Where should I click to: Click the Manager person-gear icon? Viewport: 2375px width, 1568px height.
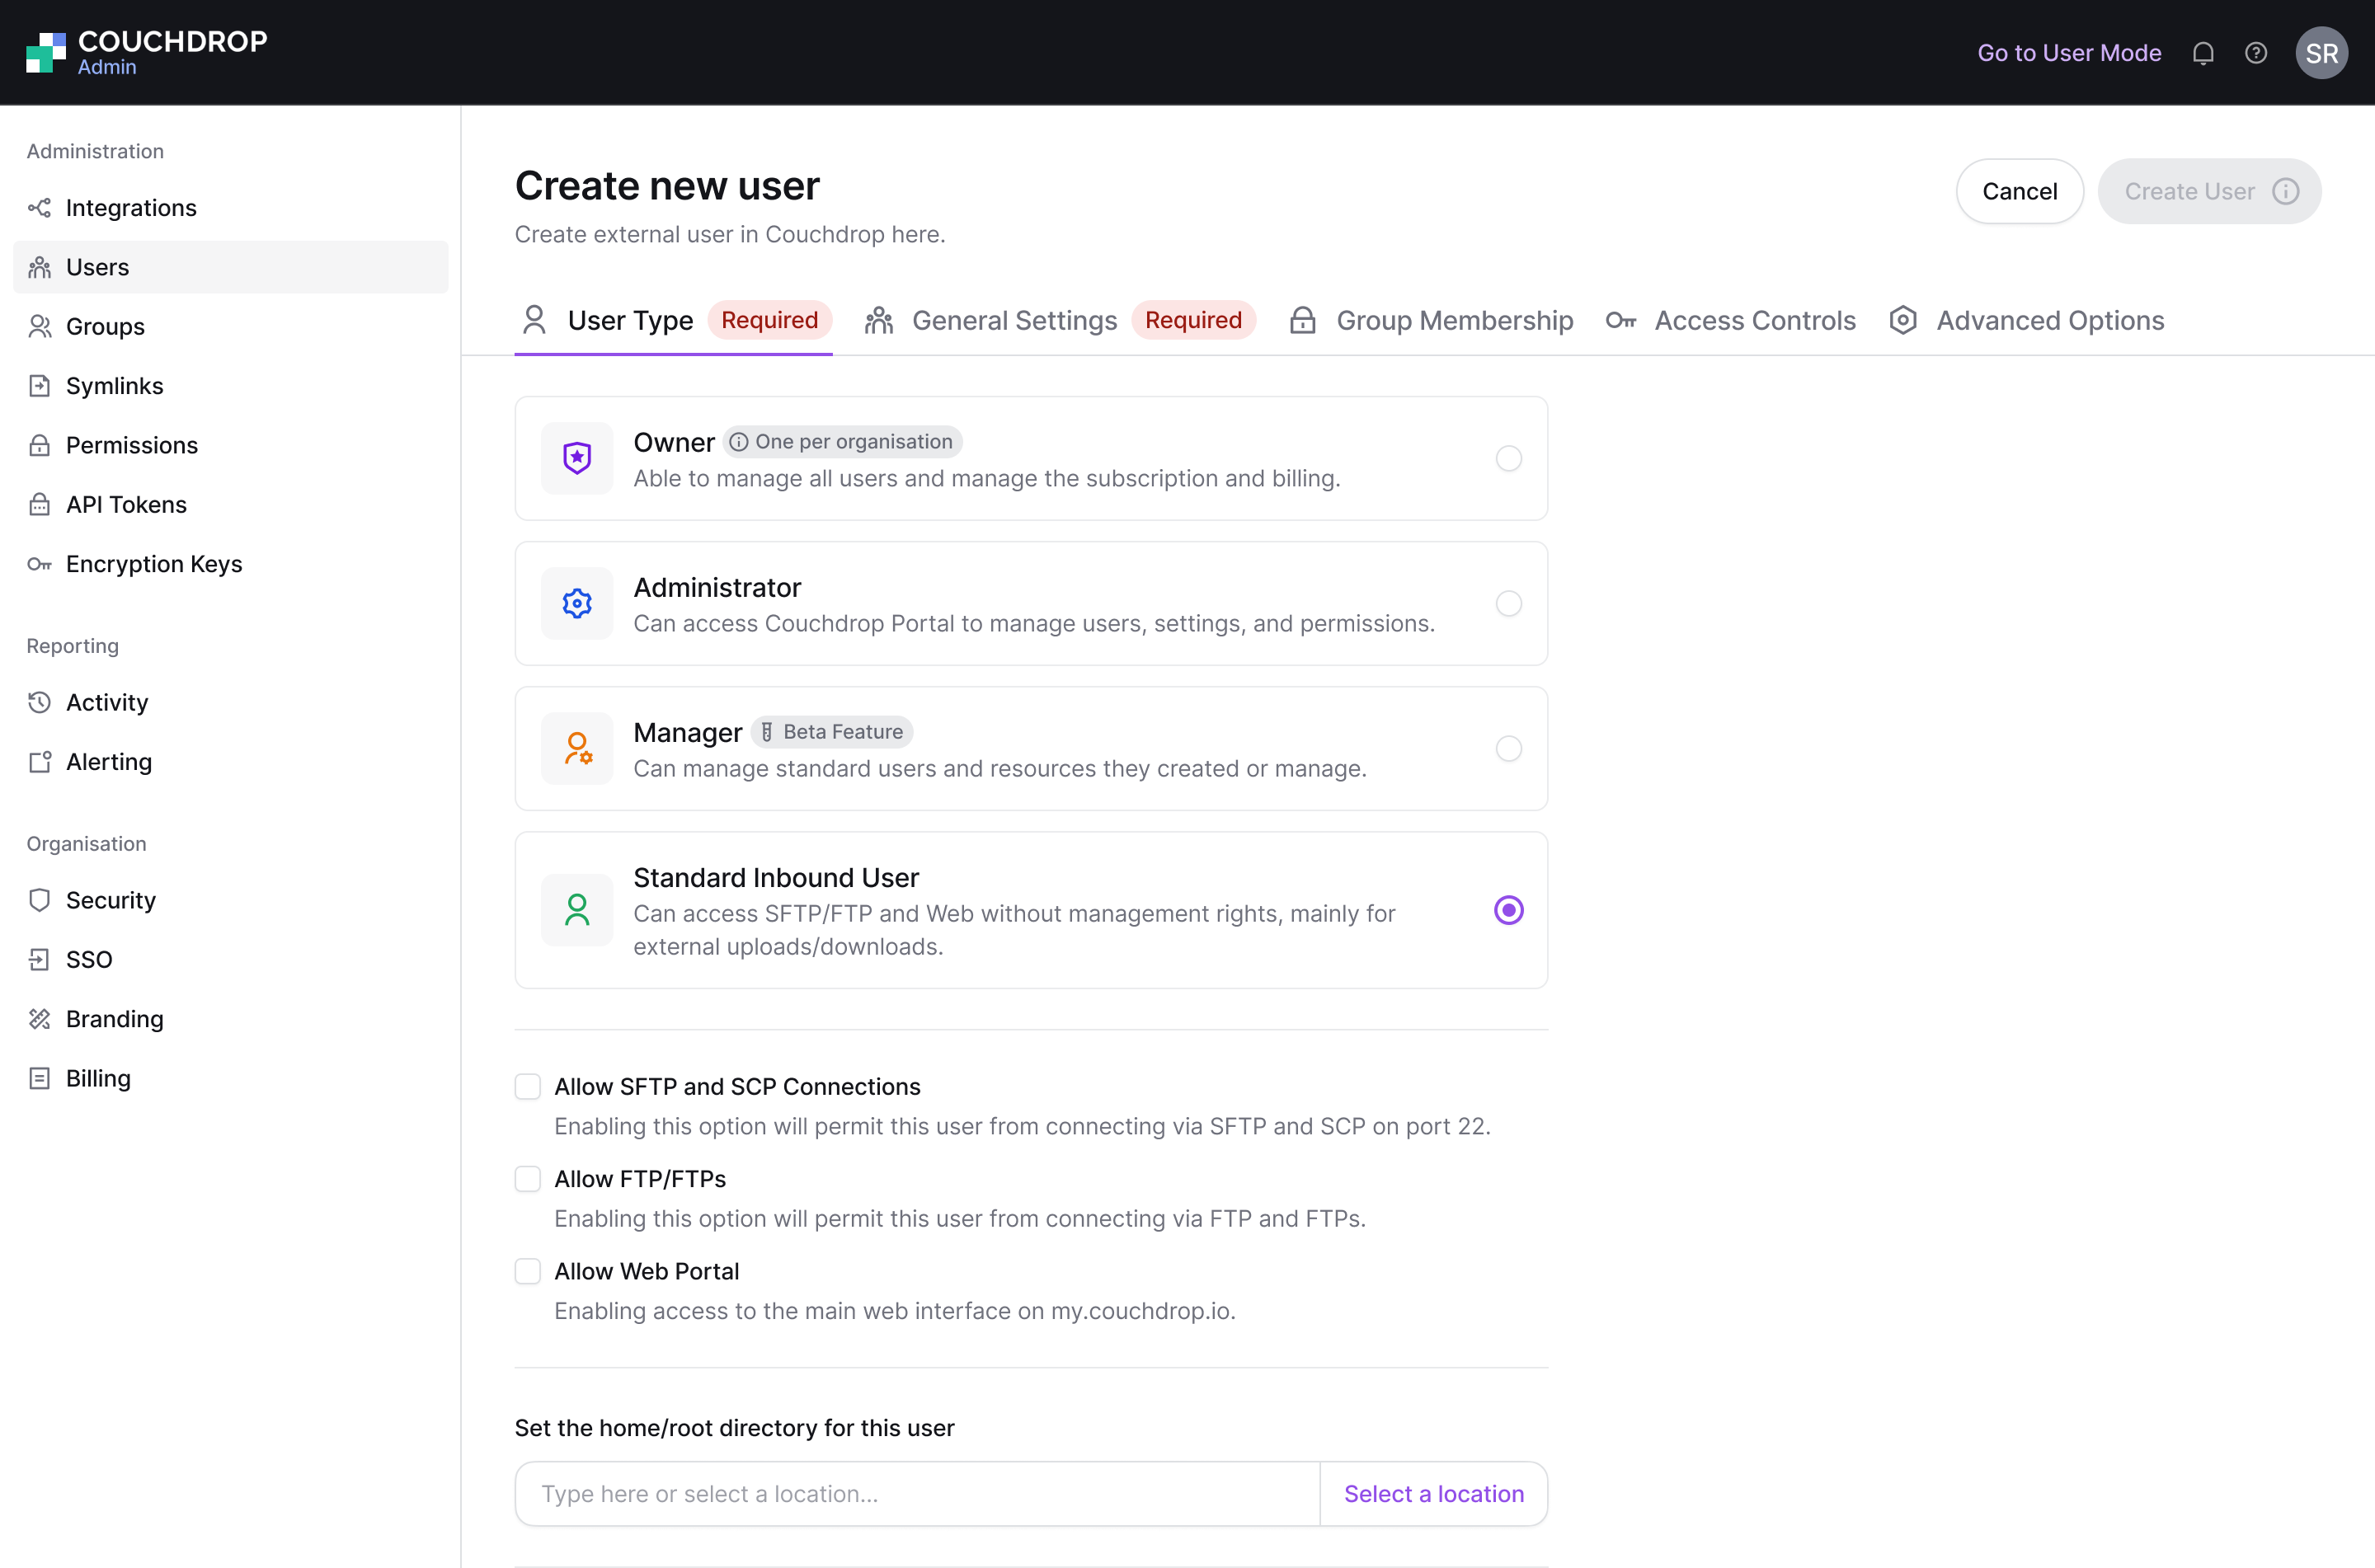coord(577,748)
